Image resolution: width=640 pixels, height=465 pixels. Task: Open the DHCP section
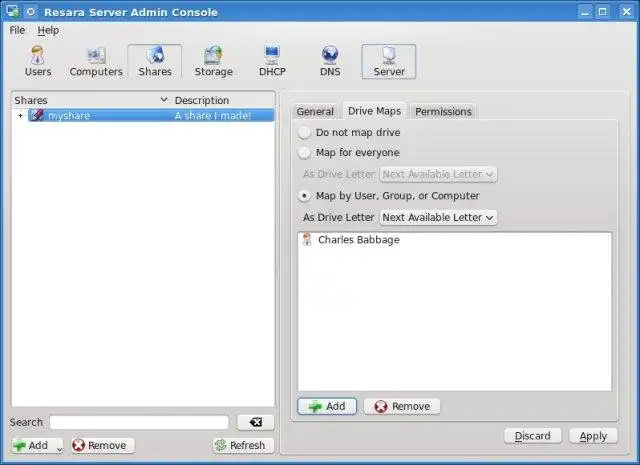click(272, 61)
